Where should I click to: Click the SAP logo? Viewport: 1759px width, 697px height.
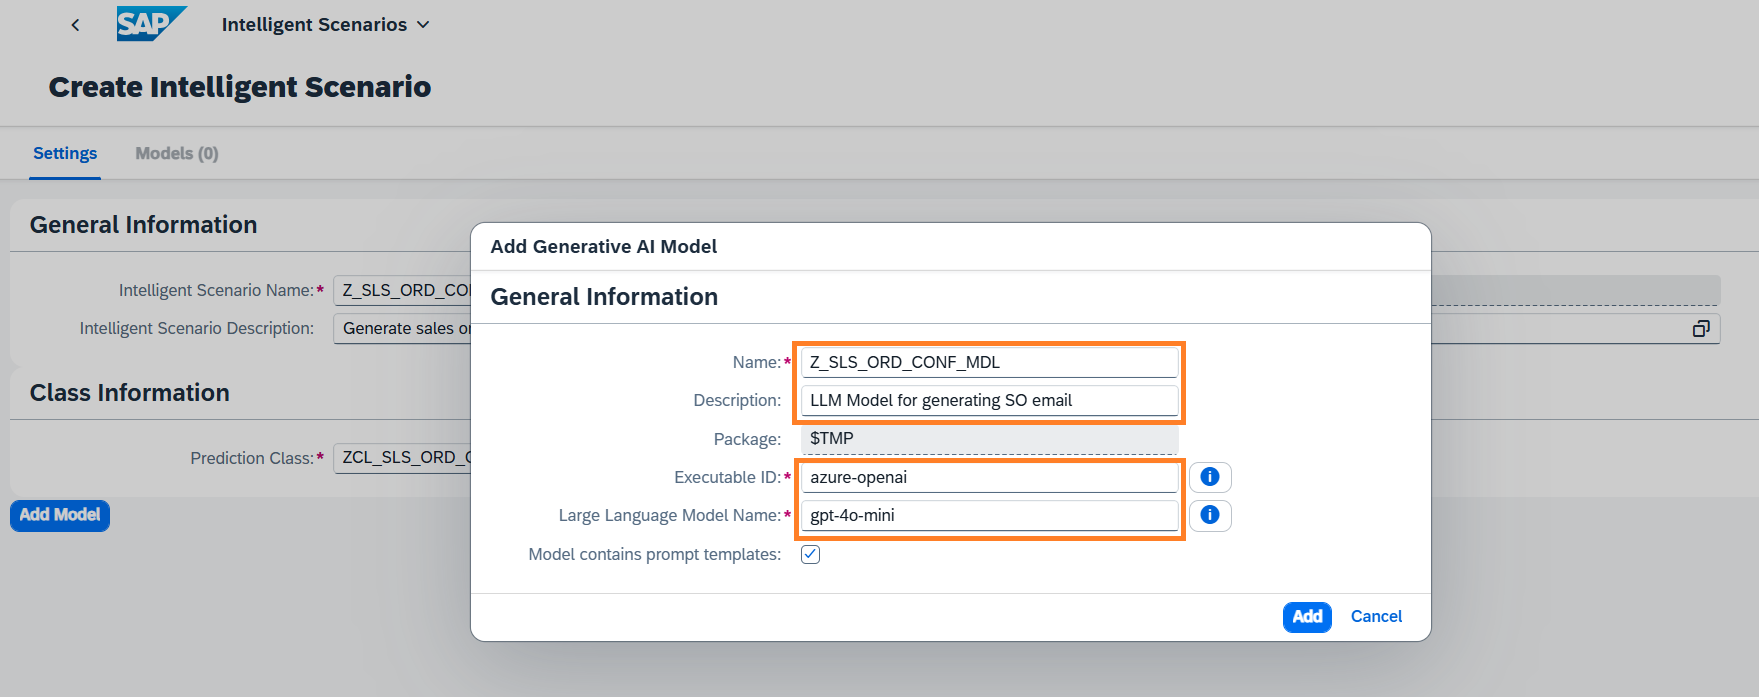click(x=151, y=24)
